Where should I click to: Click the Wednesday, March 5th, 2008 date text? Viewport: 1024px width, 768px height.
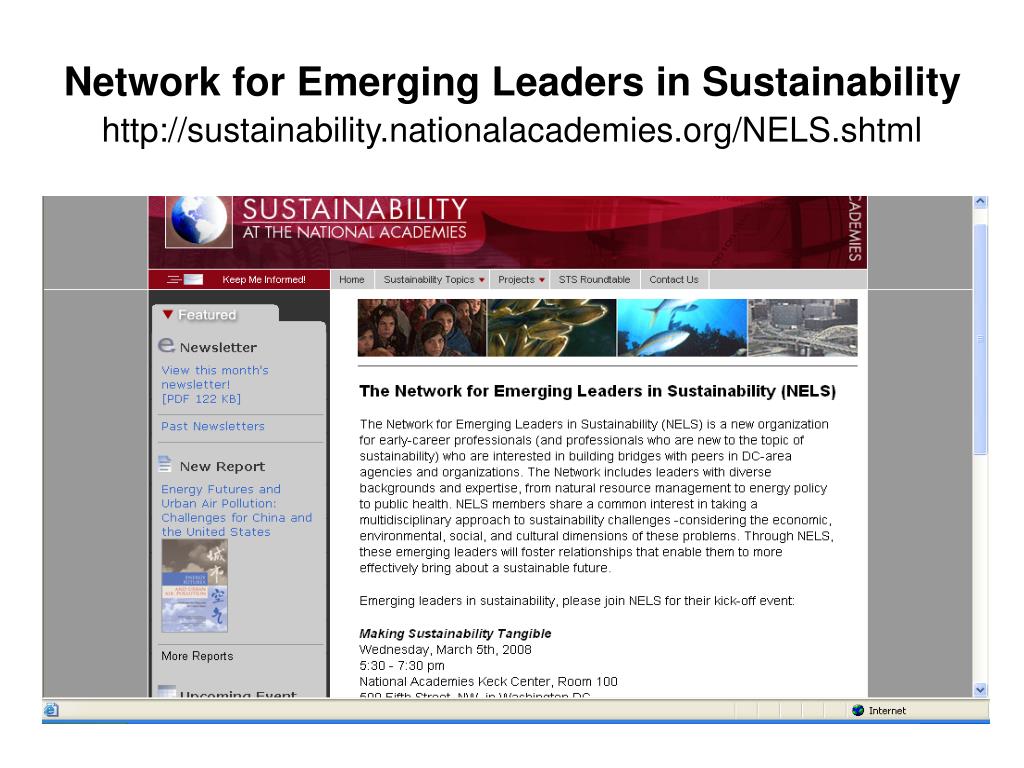445,650
